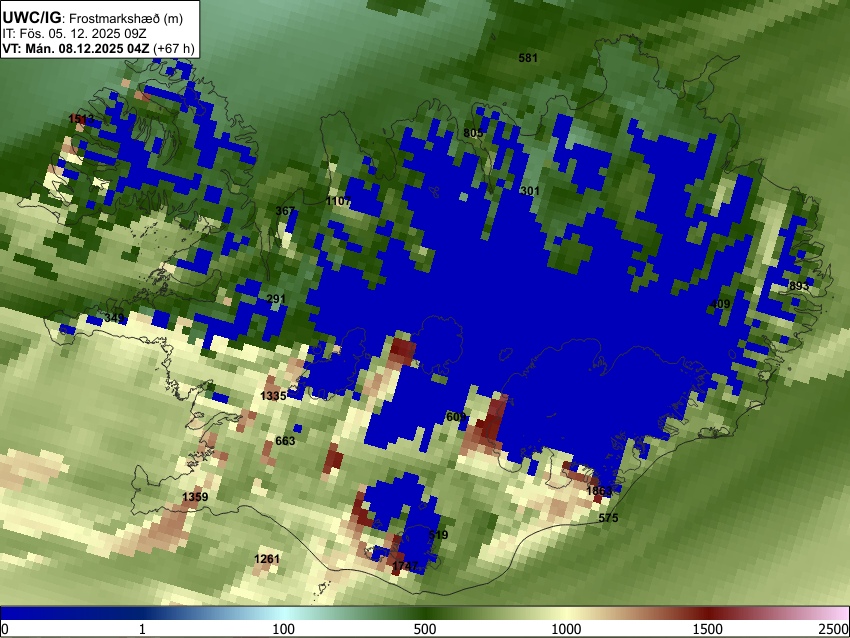
Task: Click the map value 1335
Action: 273,396
